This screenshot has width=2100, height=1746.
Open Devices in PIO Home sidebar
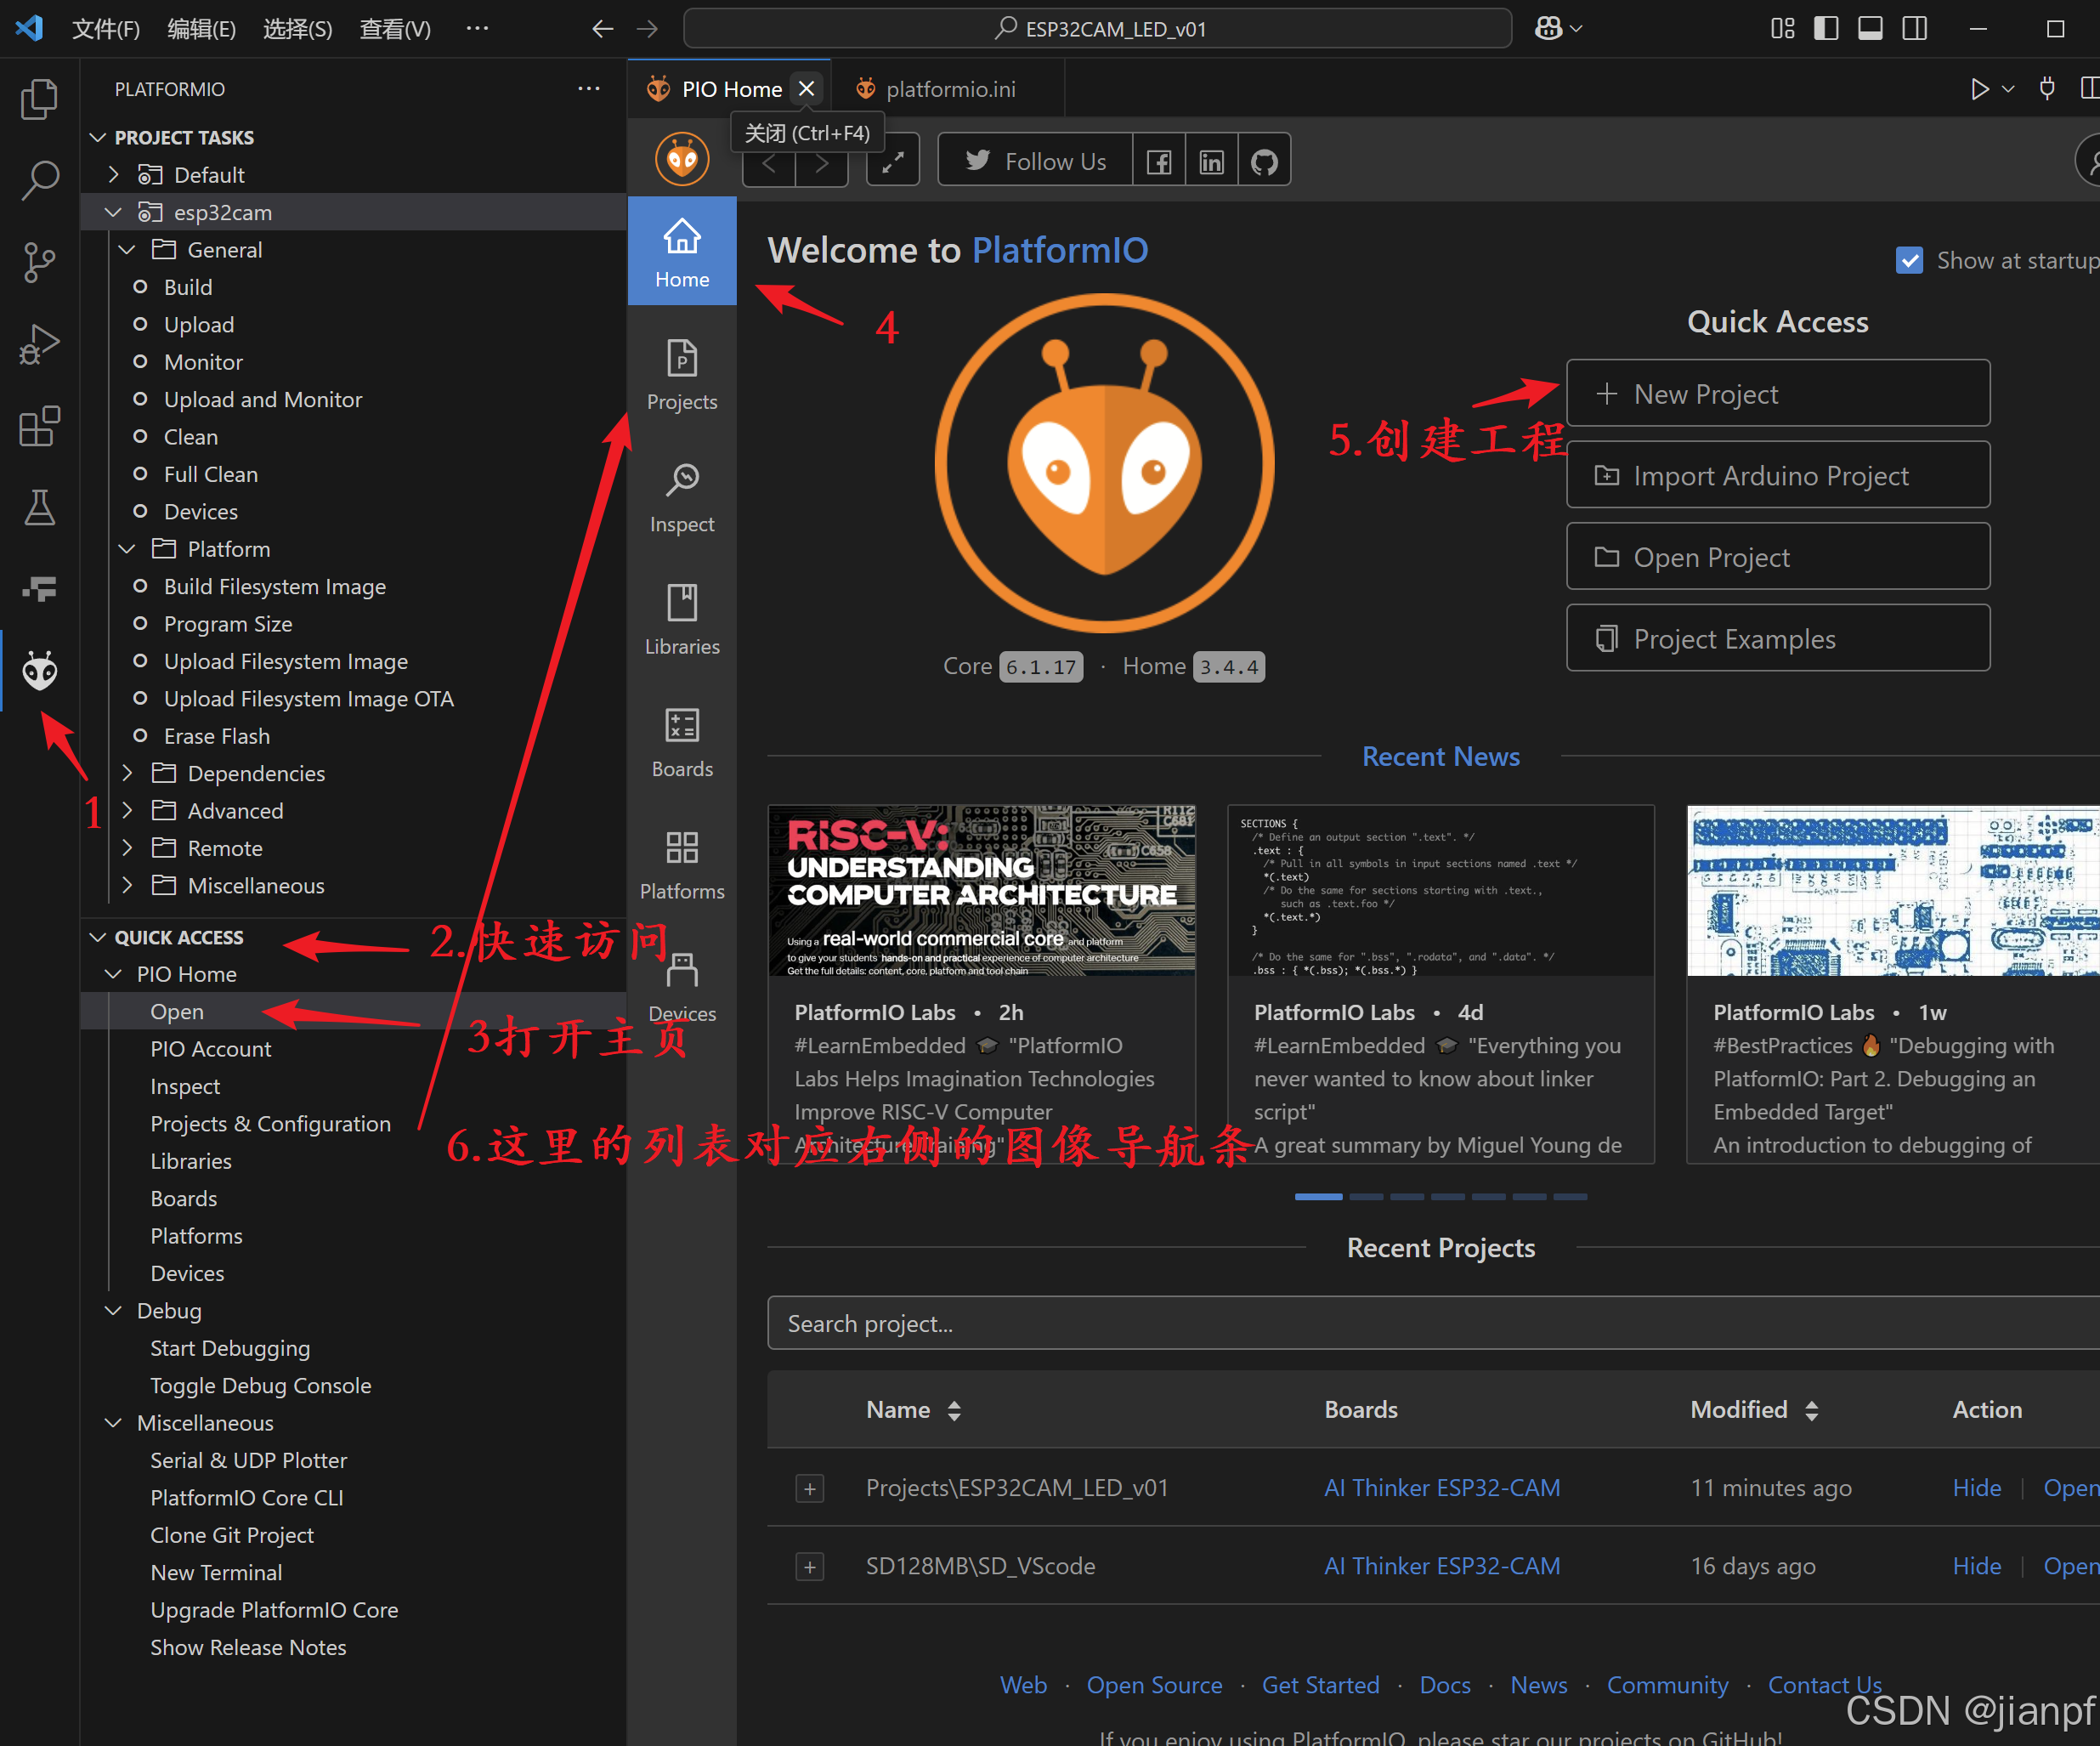[682, 987]
